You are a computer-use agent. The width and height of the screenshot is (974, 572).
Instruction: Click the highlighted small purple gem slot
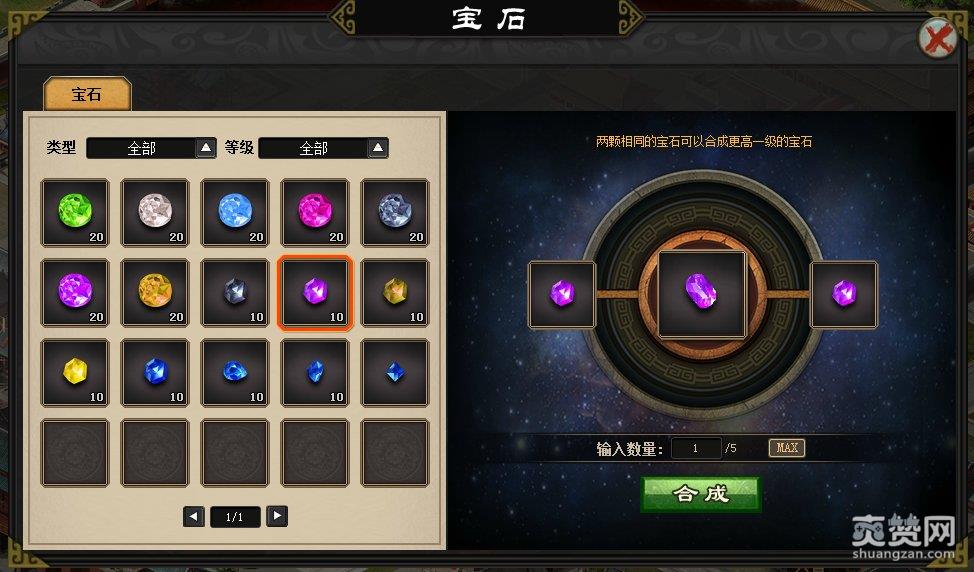click(315, 293)
